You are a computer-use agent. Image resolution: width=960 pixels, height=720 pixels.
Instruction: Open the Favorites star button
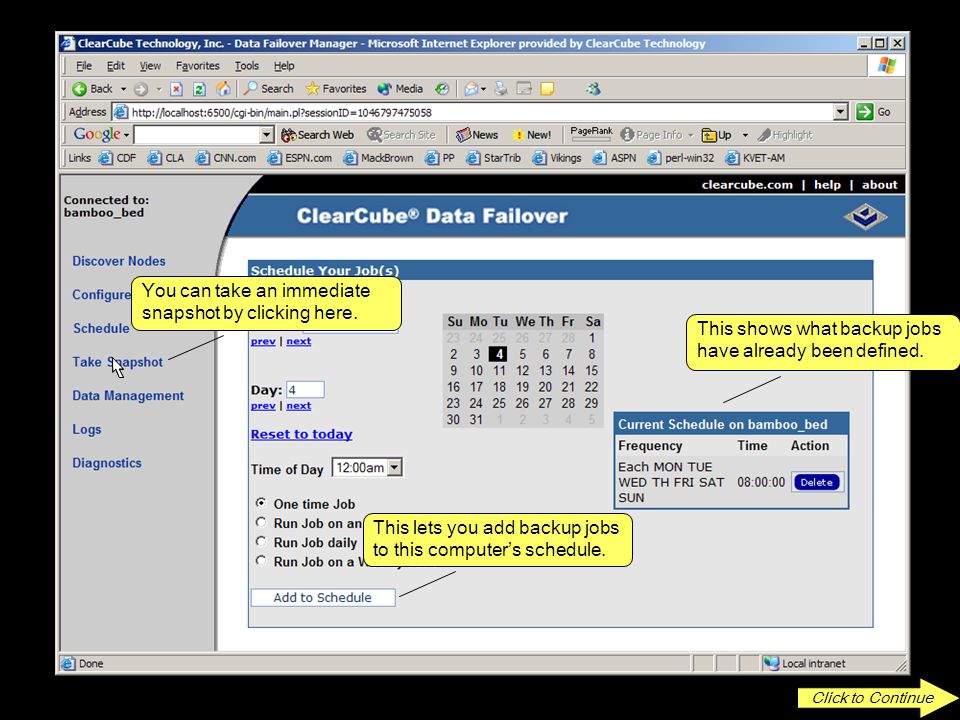336,89
